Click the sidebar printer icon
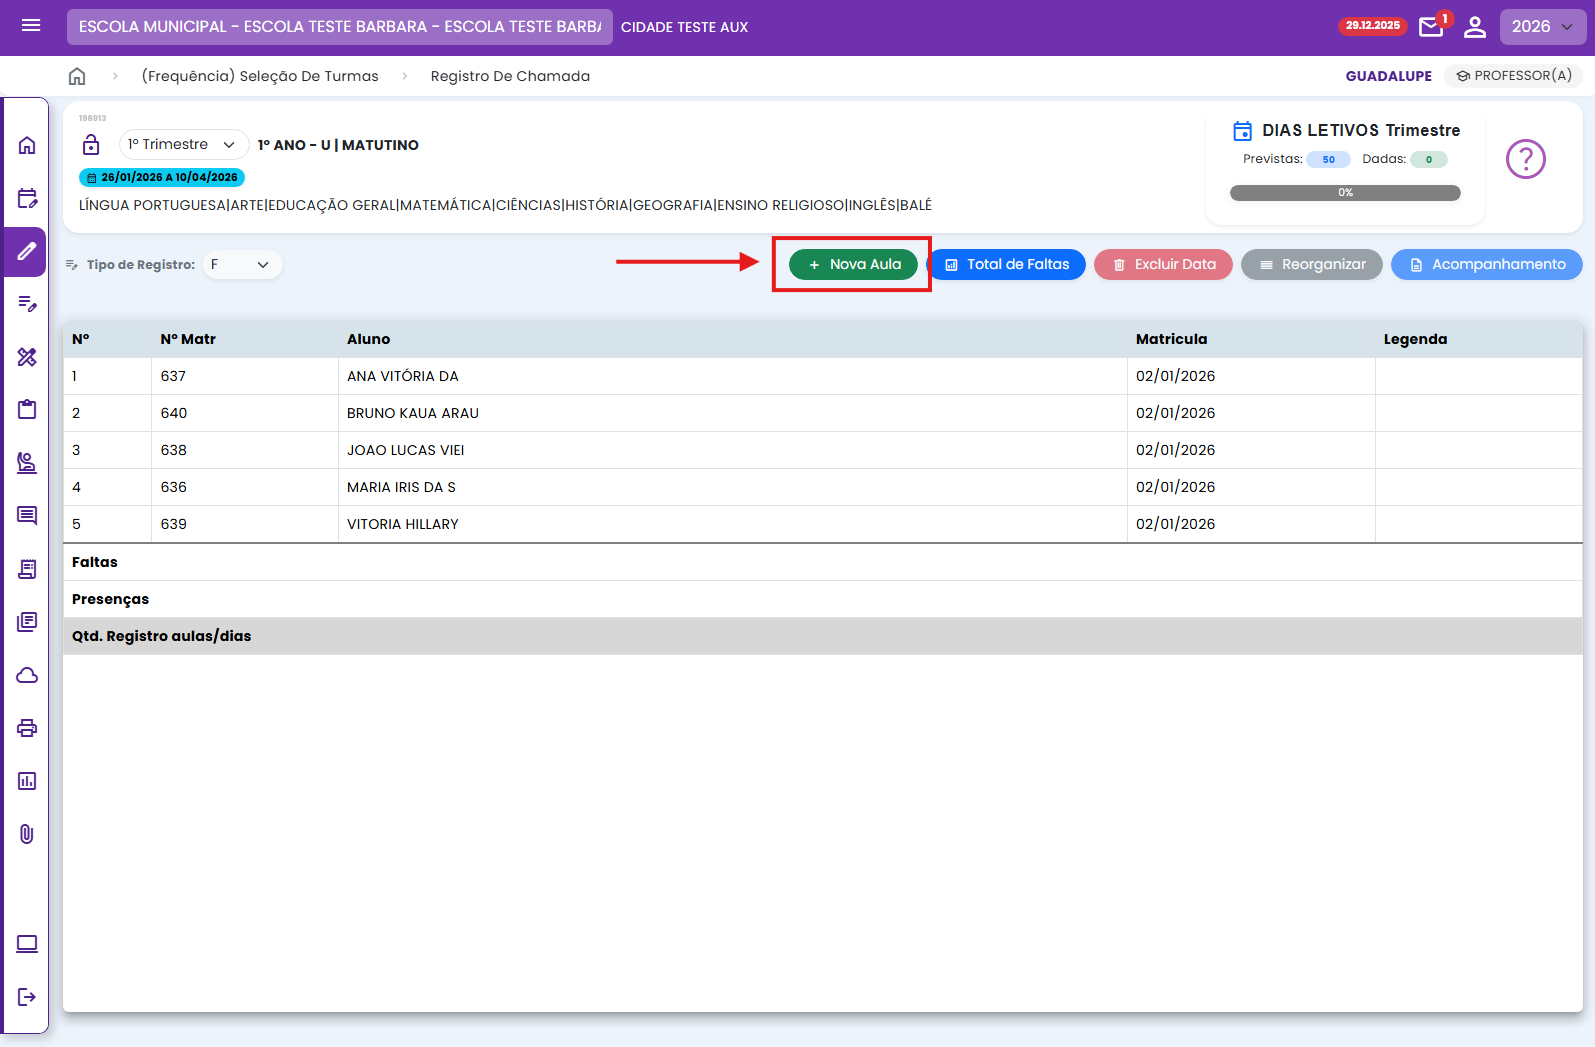Screen dimensions: 1595x1047 (x=27, y=728)
